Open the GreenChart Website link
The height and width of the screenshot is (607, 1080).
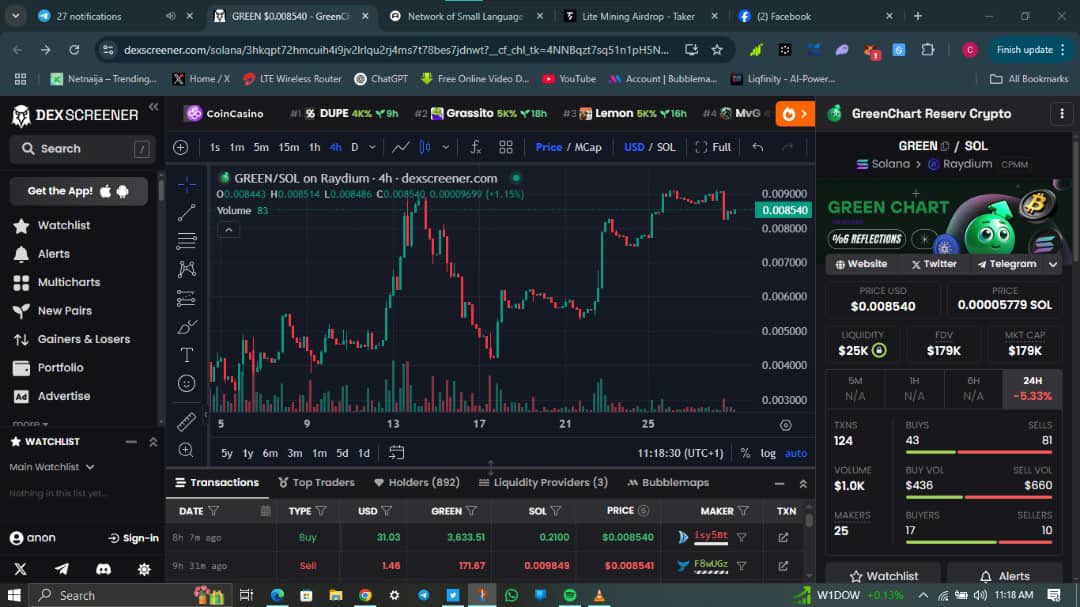pos(861,264)
